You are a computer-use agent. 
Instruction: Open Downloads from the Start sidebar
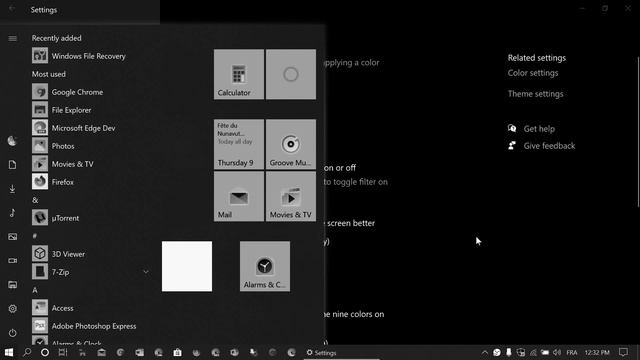[x=12, y=189]
